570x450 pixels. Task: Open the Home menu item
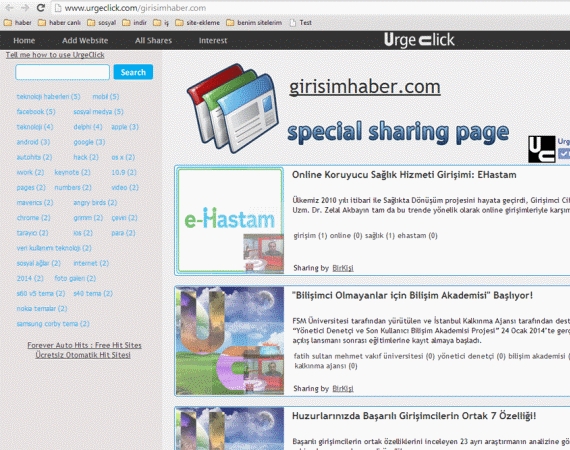pos(24,40)
